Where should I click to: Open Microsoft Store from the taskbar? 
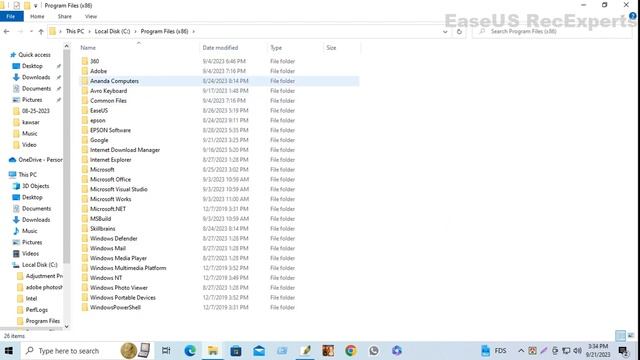(x=236, y=351)
